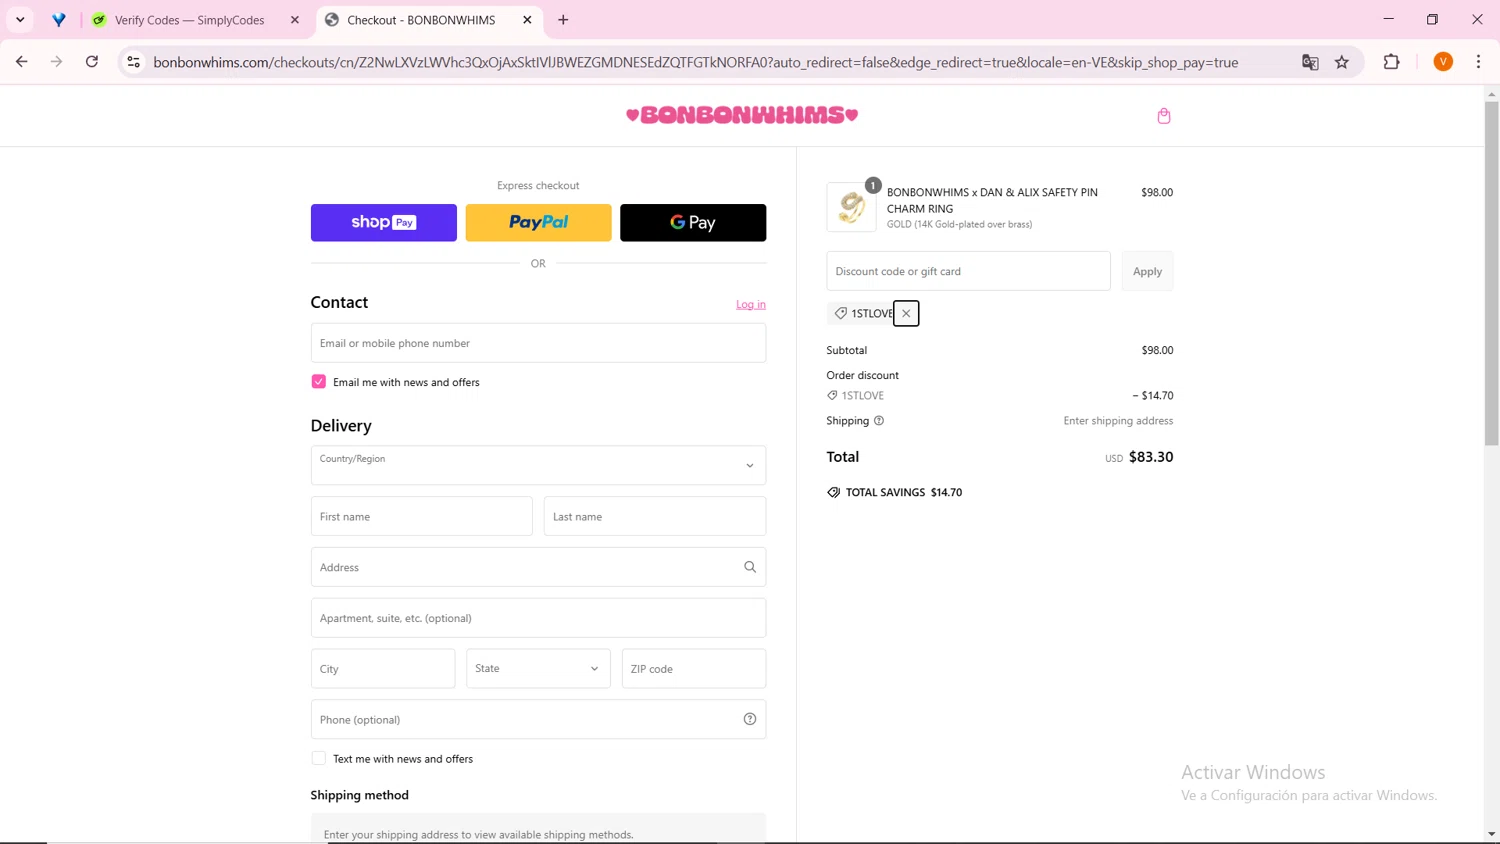Focus the Email or mobile phone number field
This screenshot has height=844, width=1500.
[538, 343]
